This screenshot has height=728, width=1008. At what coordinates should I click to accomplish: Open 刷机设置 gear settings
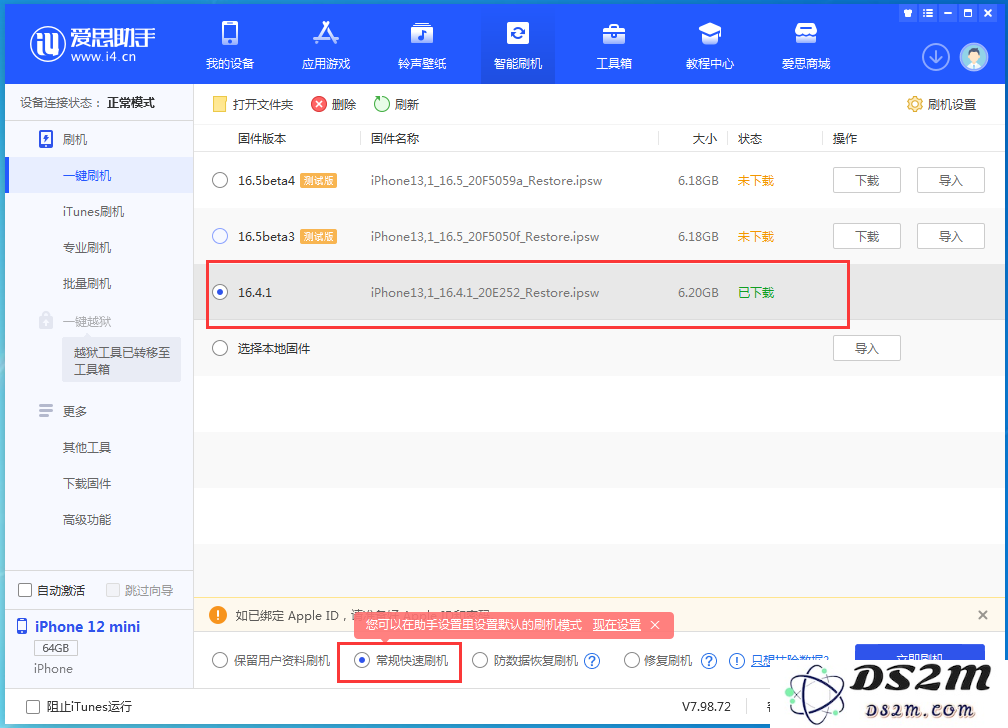point(941,104)
